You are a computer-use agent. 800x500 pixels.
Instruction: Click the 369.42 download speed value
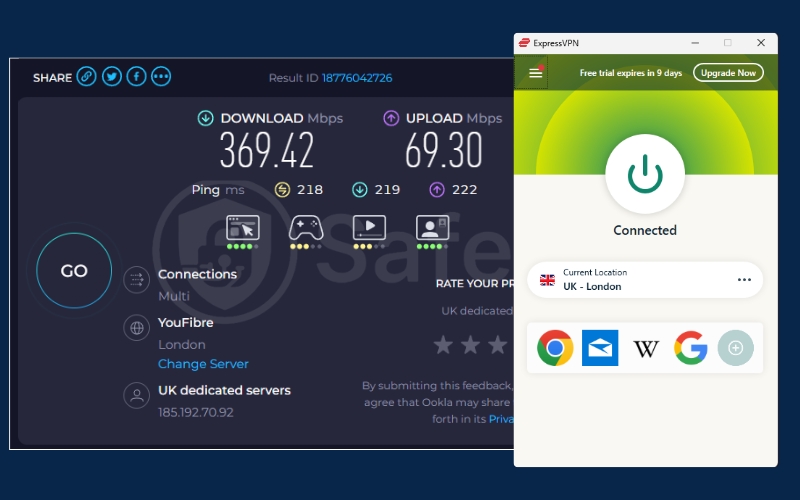point(267,151)
